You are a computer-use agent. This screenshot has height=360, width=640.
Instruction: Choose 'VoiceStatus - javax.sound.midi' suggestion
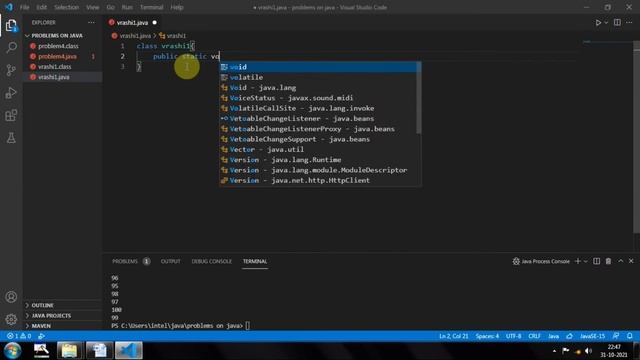pos(318,98)
